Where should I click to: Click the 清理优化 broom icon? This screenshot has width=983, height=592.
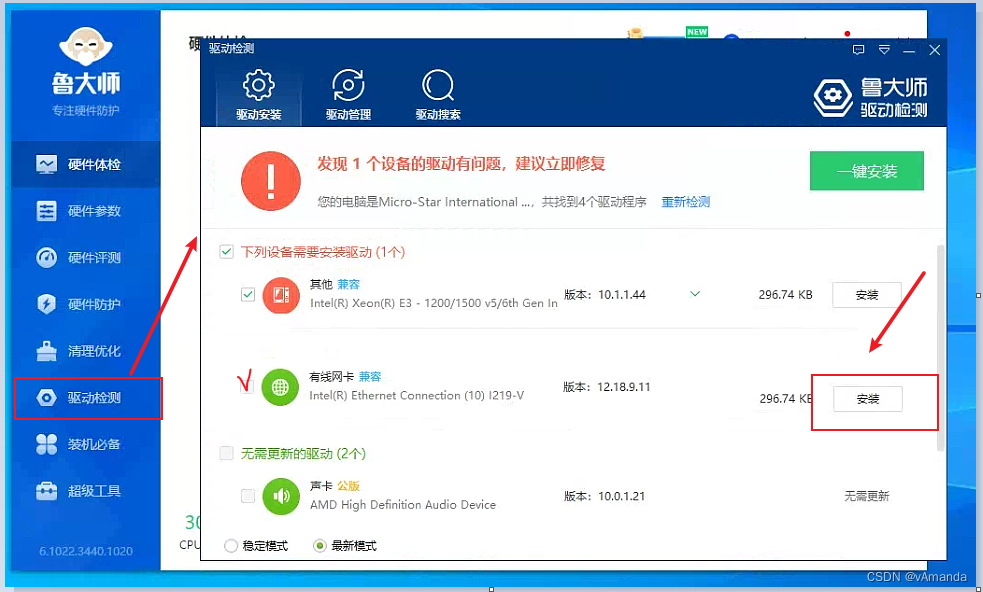point(46,351)
